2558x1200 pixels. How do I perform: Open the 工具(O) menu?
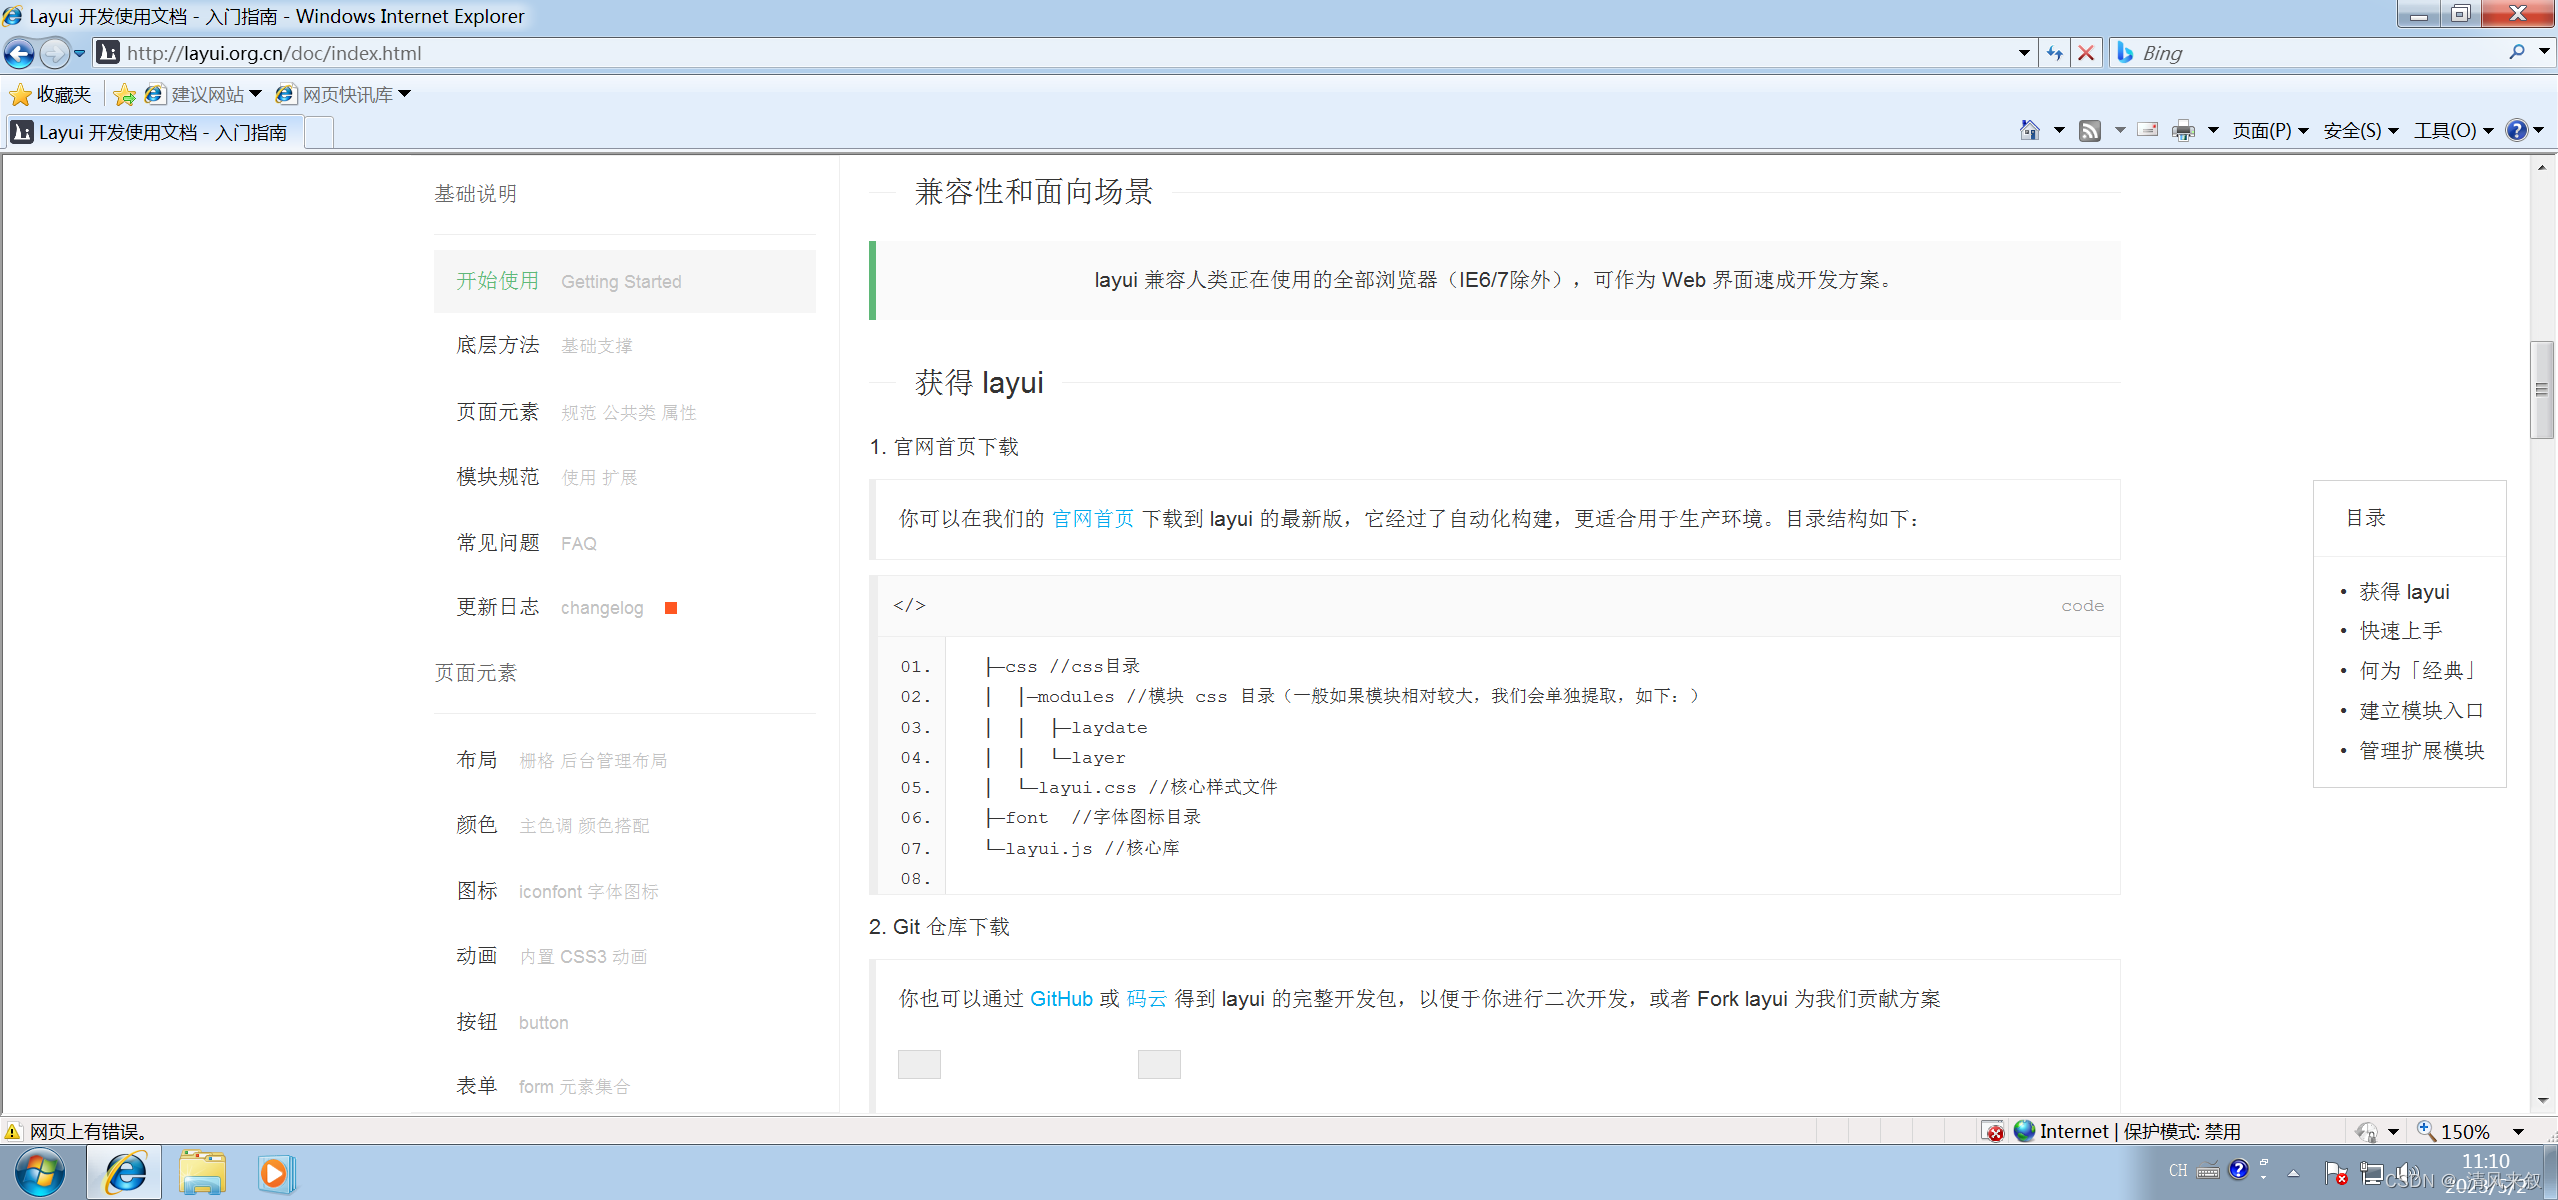coord(2453,130)
